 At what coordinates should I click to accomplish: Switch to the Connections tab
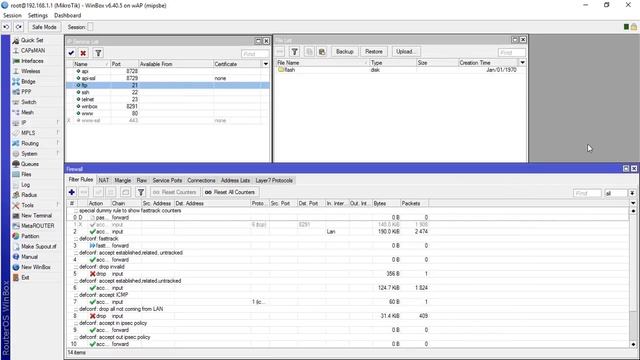pos(201,180)
